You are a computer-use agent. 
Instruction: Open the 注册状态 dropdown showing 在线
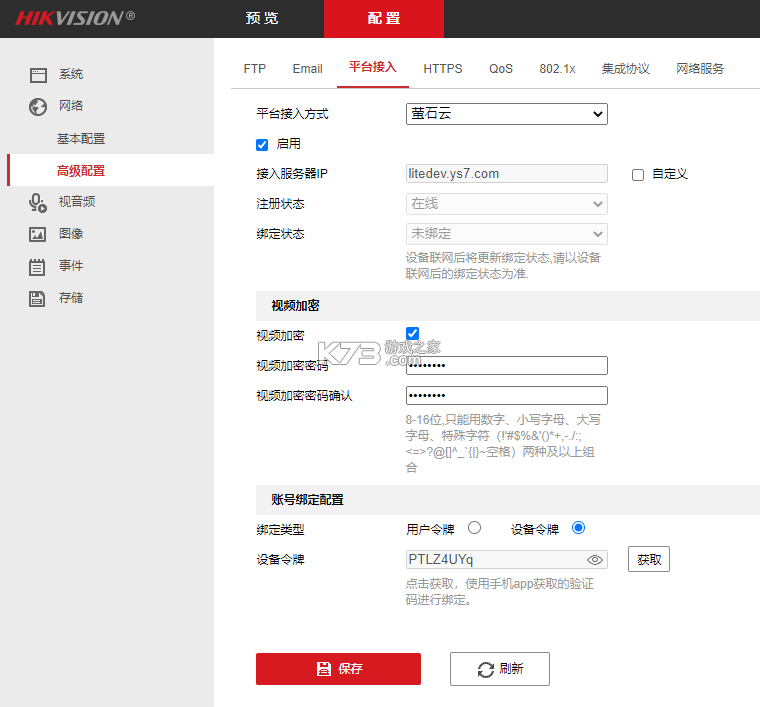tap(507, 204)
